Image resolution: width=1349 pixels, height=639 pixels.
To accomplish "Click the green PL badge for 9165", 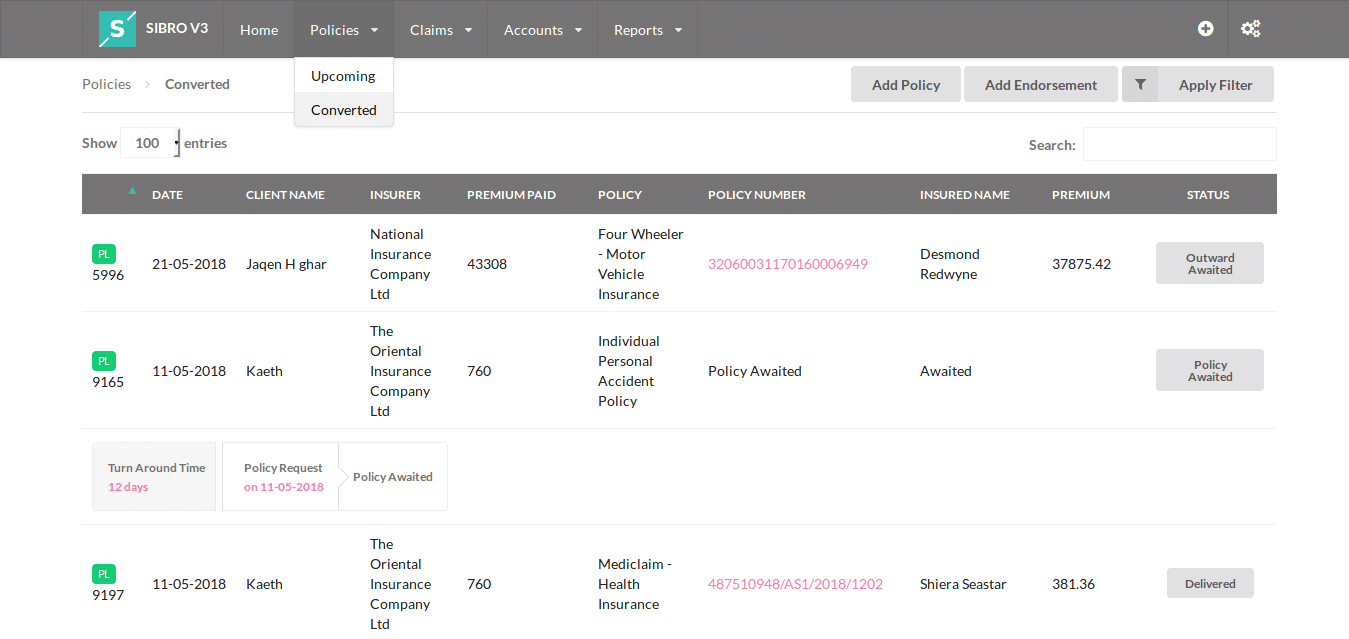I will tap(104, 362).
